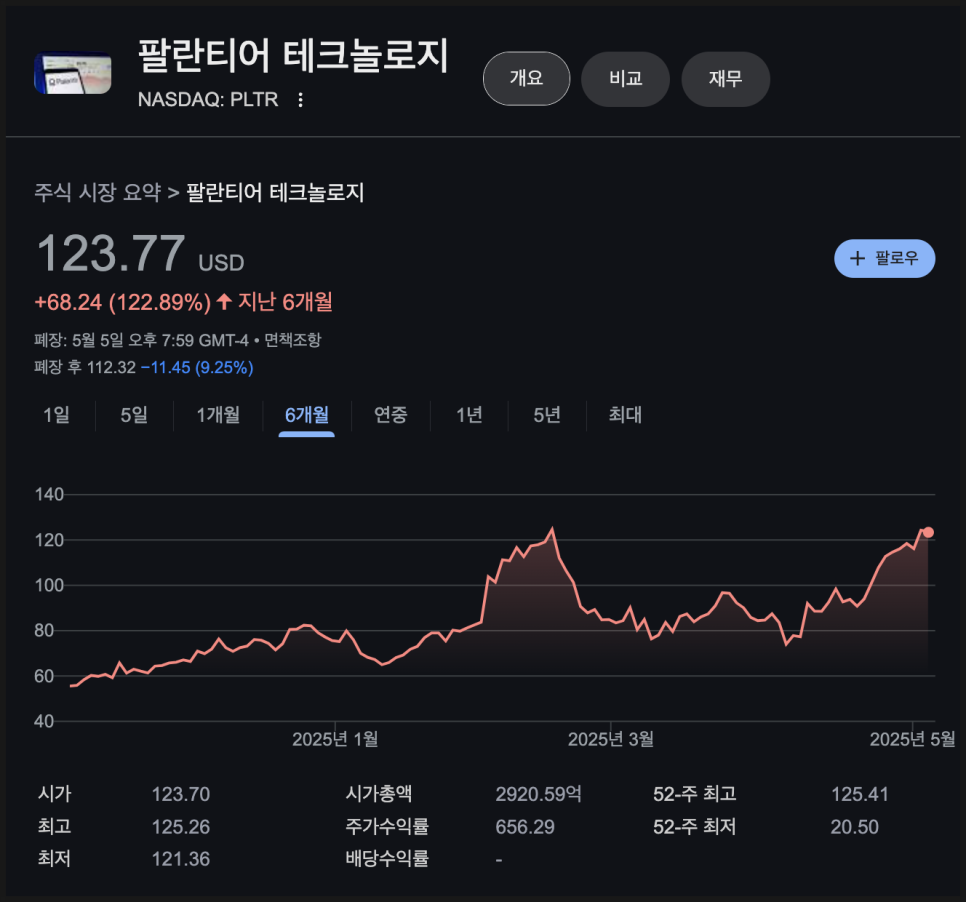966x902 pixels.
Task: Select the 6개월 range tab
Action: tap(306, 415)
